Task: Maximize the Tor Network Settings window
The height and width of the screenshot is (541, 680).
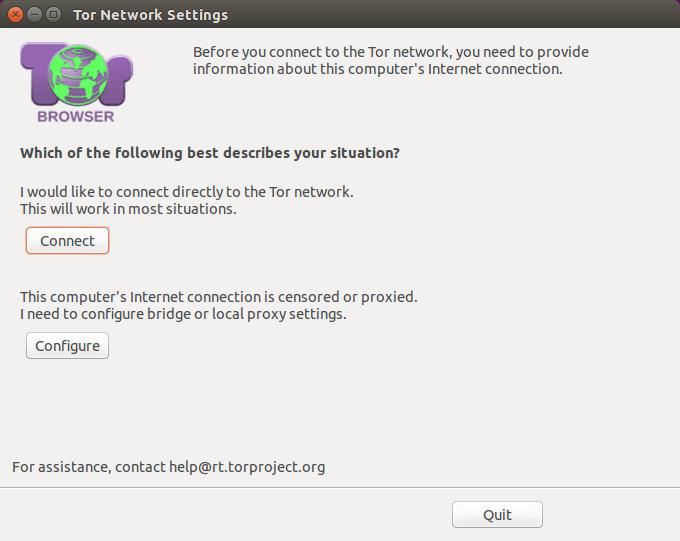Action: (53, 14)
